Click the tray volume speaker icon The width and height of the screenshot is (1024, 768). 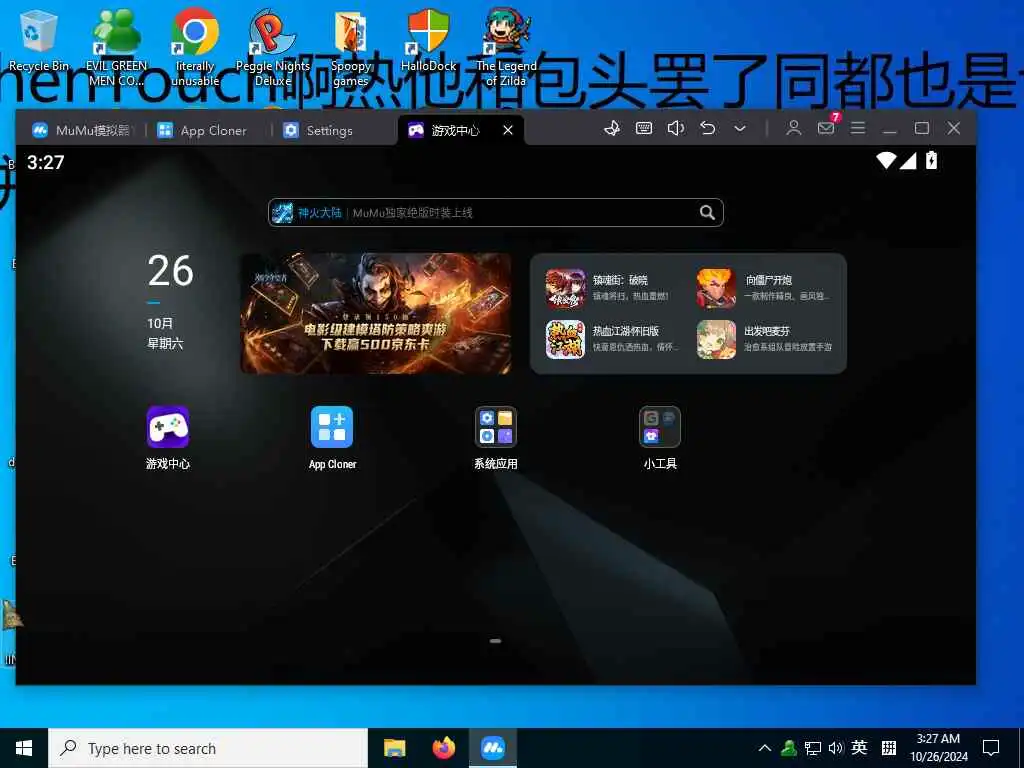pyautogui.click(x=835, y=748)
